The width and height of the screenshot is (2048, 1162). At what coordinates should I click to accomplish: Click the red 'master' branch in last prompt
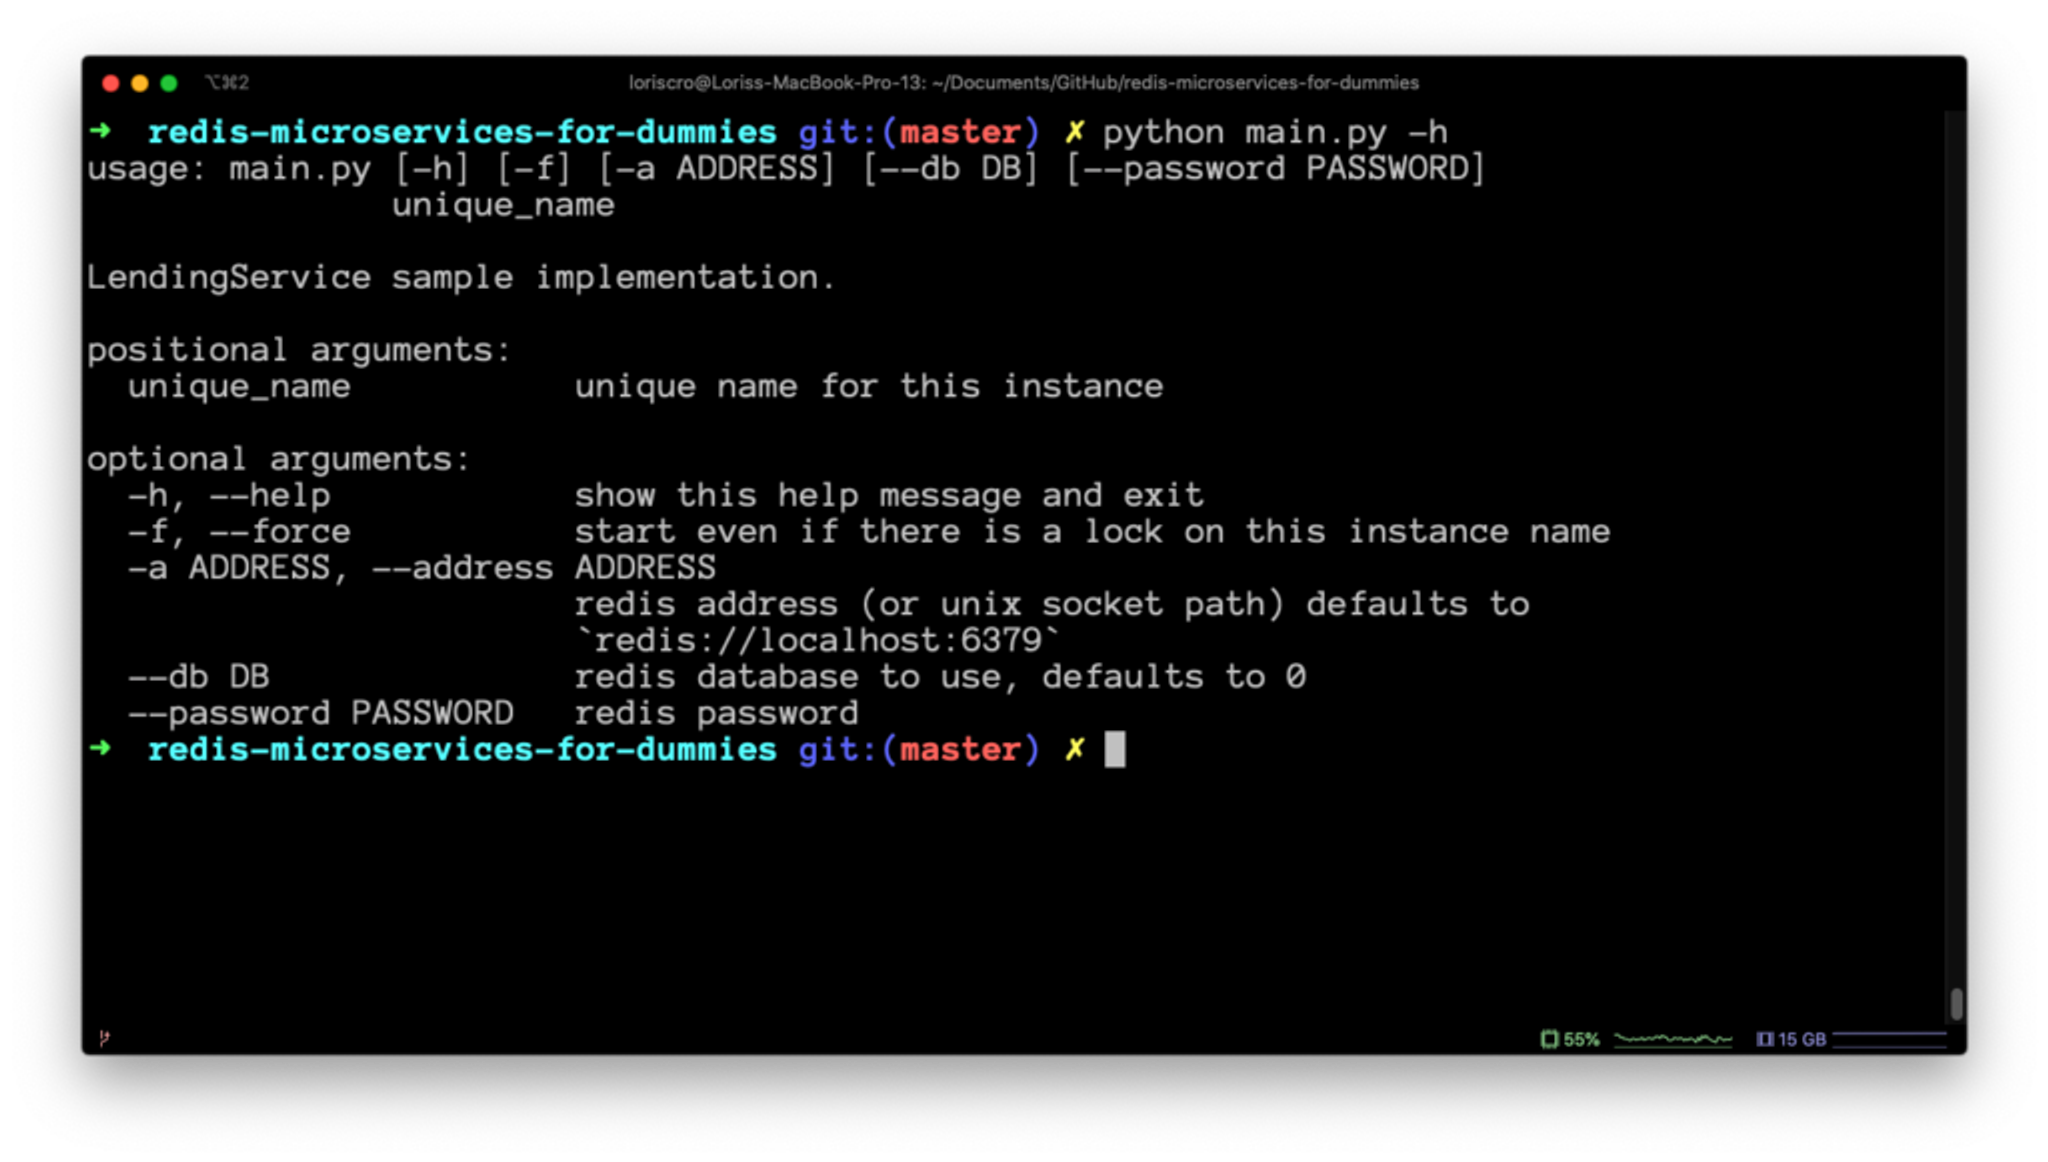960,749
